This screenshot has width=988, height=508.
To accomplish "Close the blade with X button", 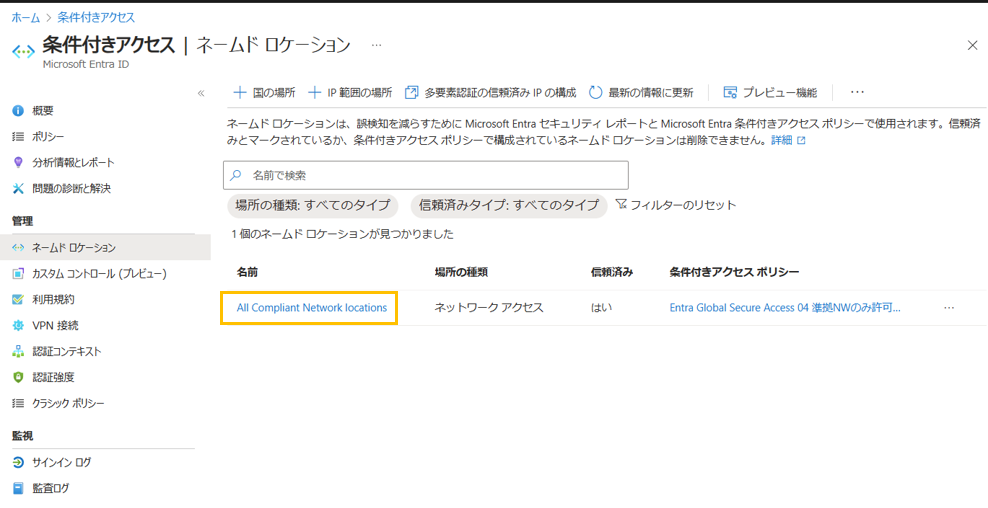I will (972, 45).
